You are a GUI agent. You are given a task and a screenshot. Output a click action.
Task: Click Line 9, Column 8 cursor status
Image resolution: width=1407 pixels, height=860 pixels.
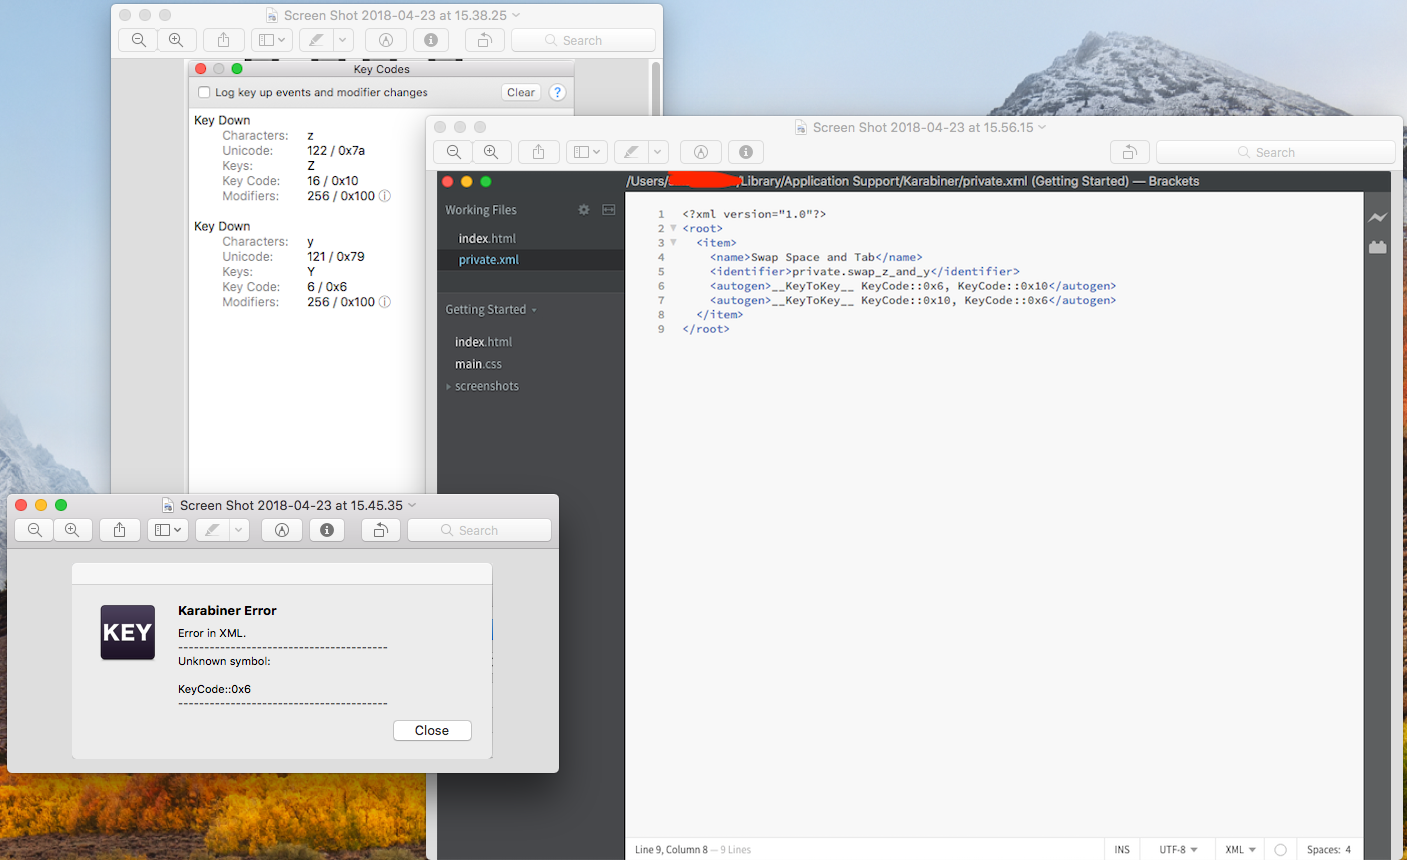[x=671, y=849]
